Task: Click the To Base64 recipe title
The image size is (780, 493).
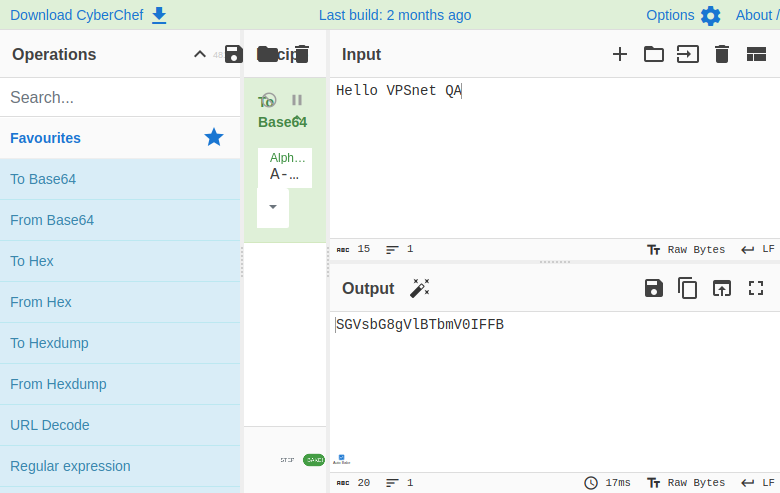Action: [282, 112]
